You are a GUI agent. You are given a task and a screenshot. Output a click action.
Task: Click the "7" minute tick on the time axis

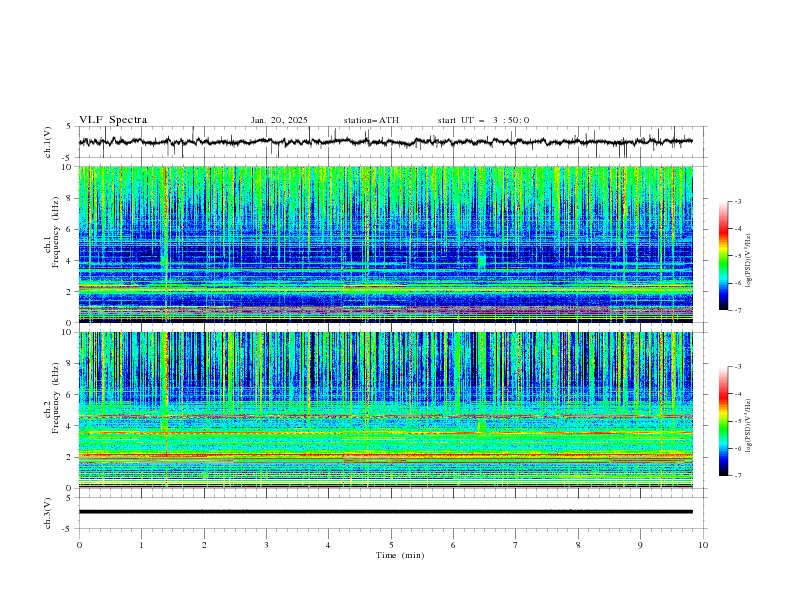[516, 545]
